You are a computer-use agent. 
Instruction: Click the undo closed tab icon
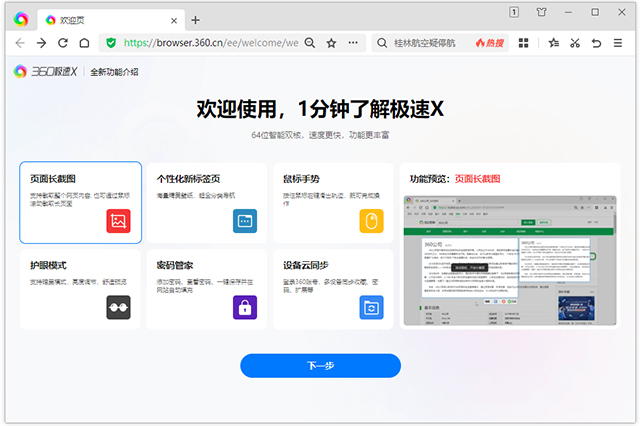pos(596,43)
